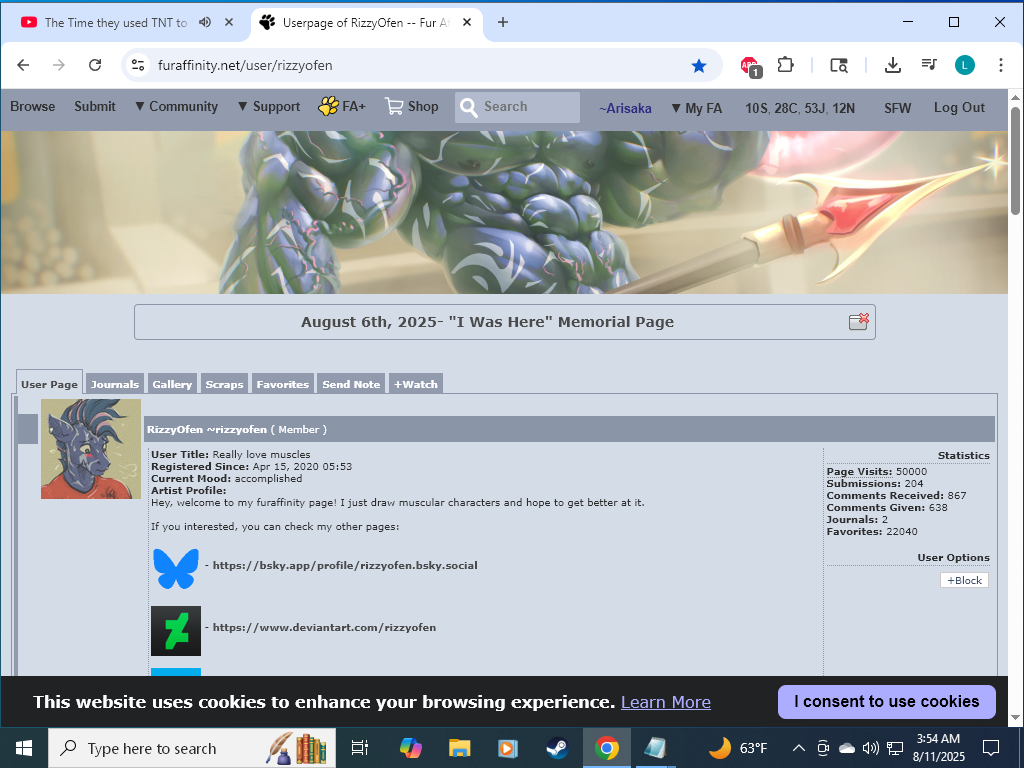The image size is (1024, 768).
Task: Show hidden system tray icons
Action: click(x=798, y=748)
